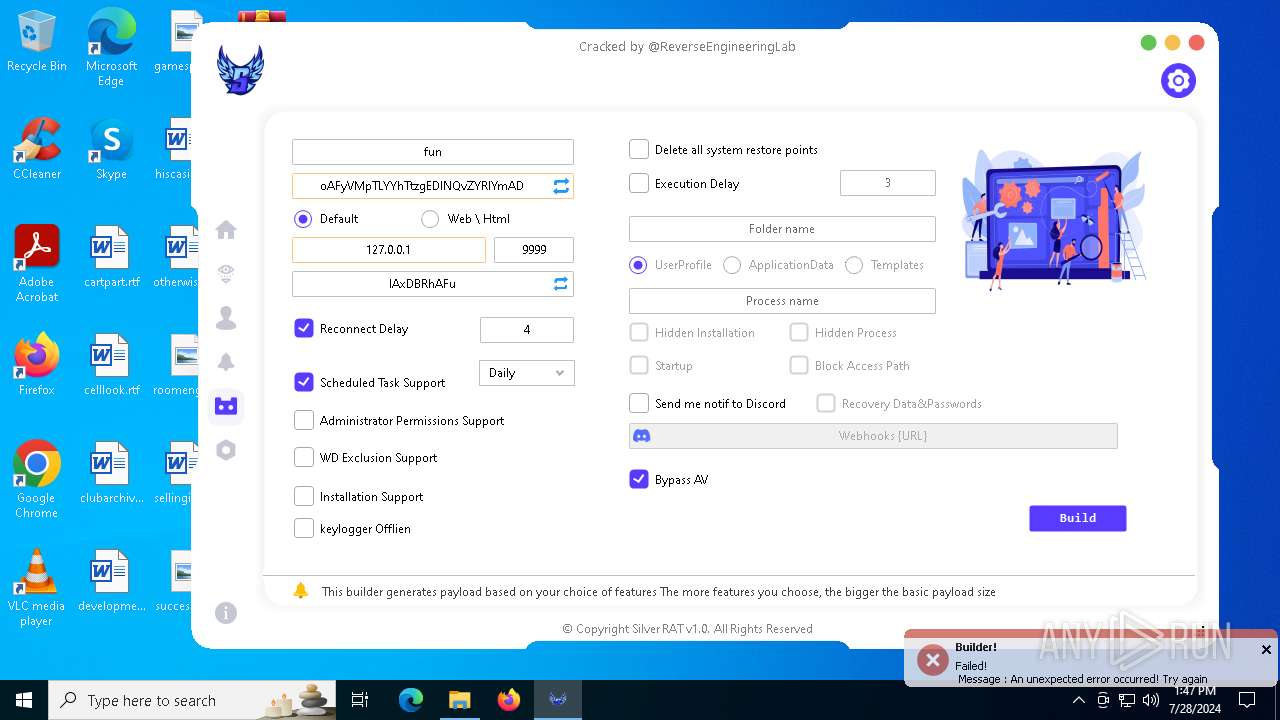Screen dimensions: 1280x720
Task: Open the cartpart.rtf desktop file
Action: click(x=111, y=258)
